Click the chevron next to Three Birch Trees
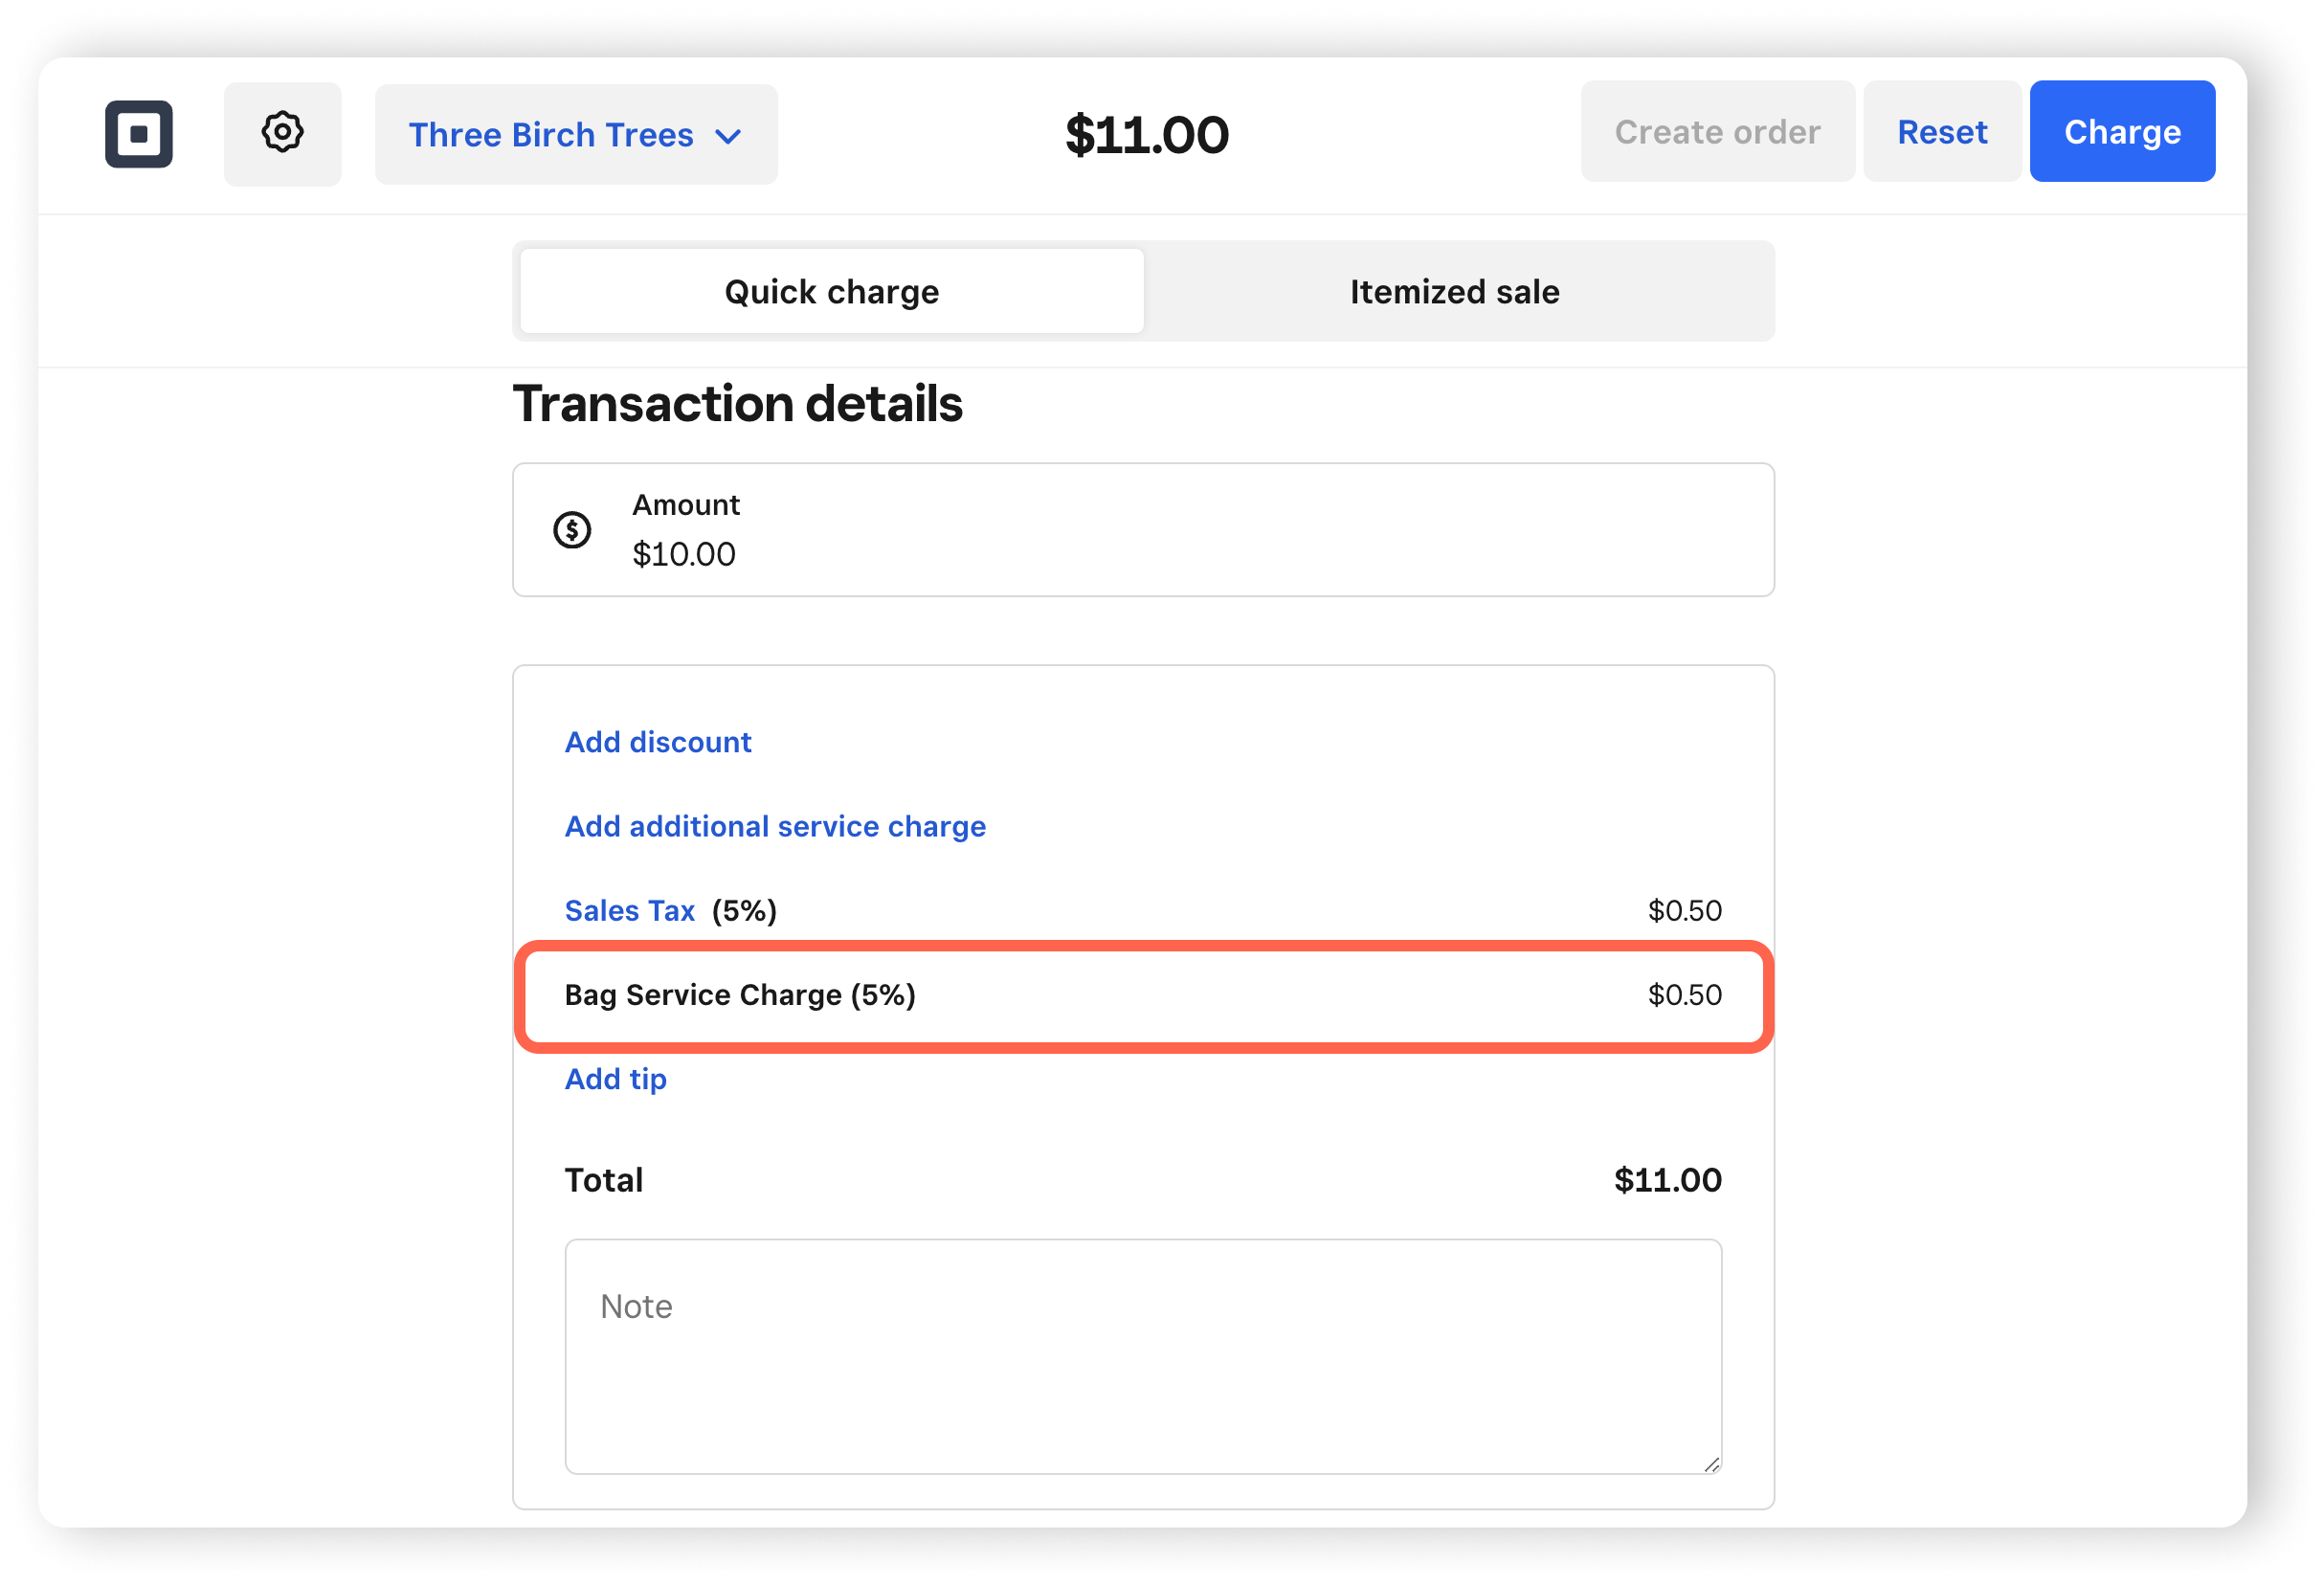 pyautogui.click(x=728, y=135)
